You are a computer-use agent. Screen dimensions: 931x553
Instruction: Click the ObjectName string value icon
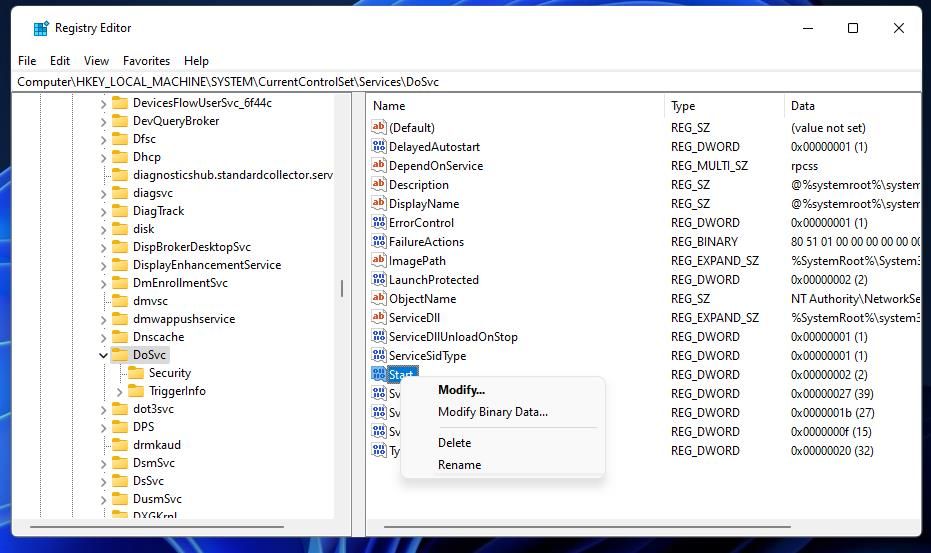pos(378,298)
